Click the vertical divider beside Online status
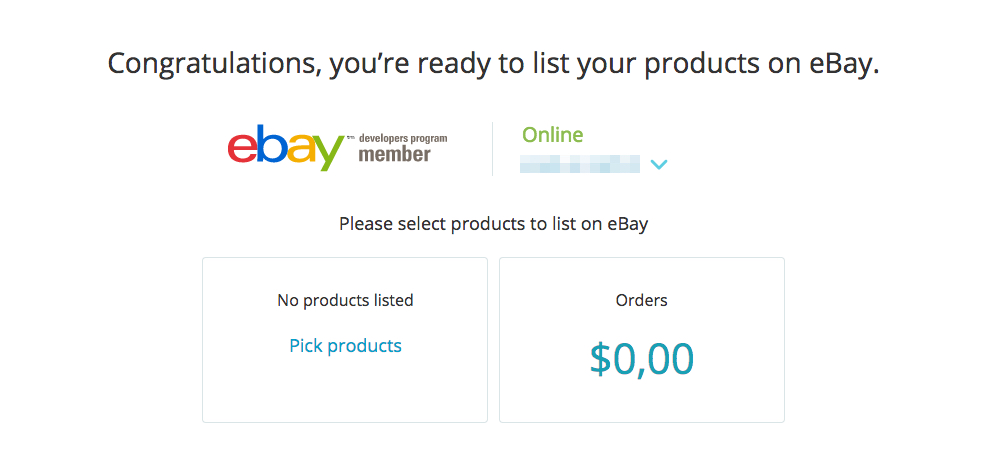Viewport: 1008px width, 463px height. (493, 149)
